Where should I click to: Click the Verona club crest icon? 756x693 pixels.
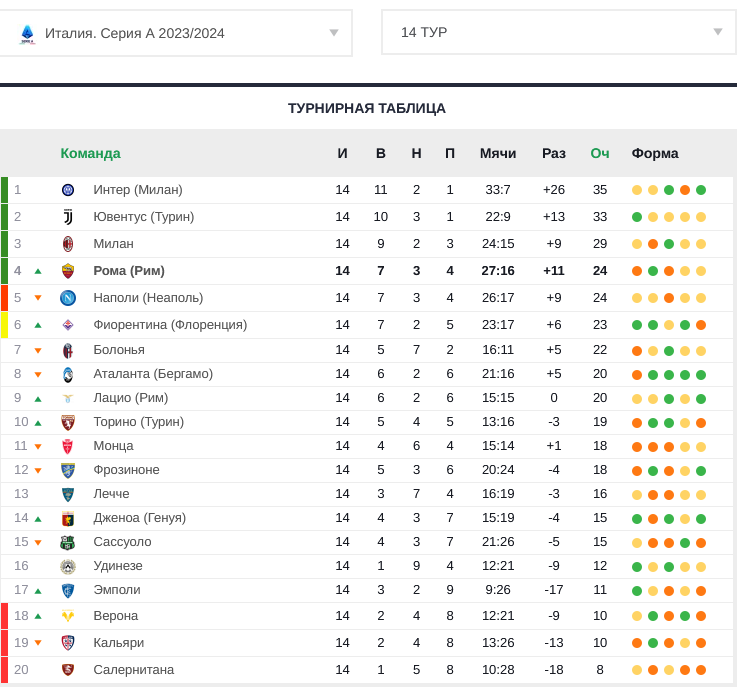click(x=68, y=616)
